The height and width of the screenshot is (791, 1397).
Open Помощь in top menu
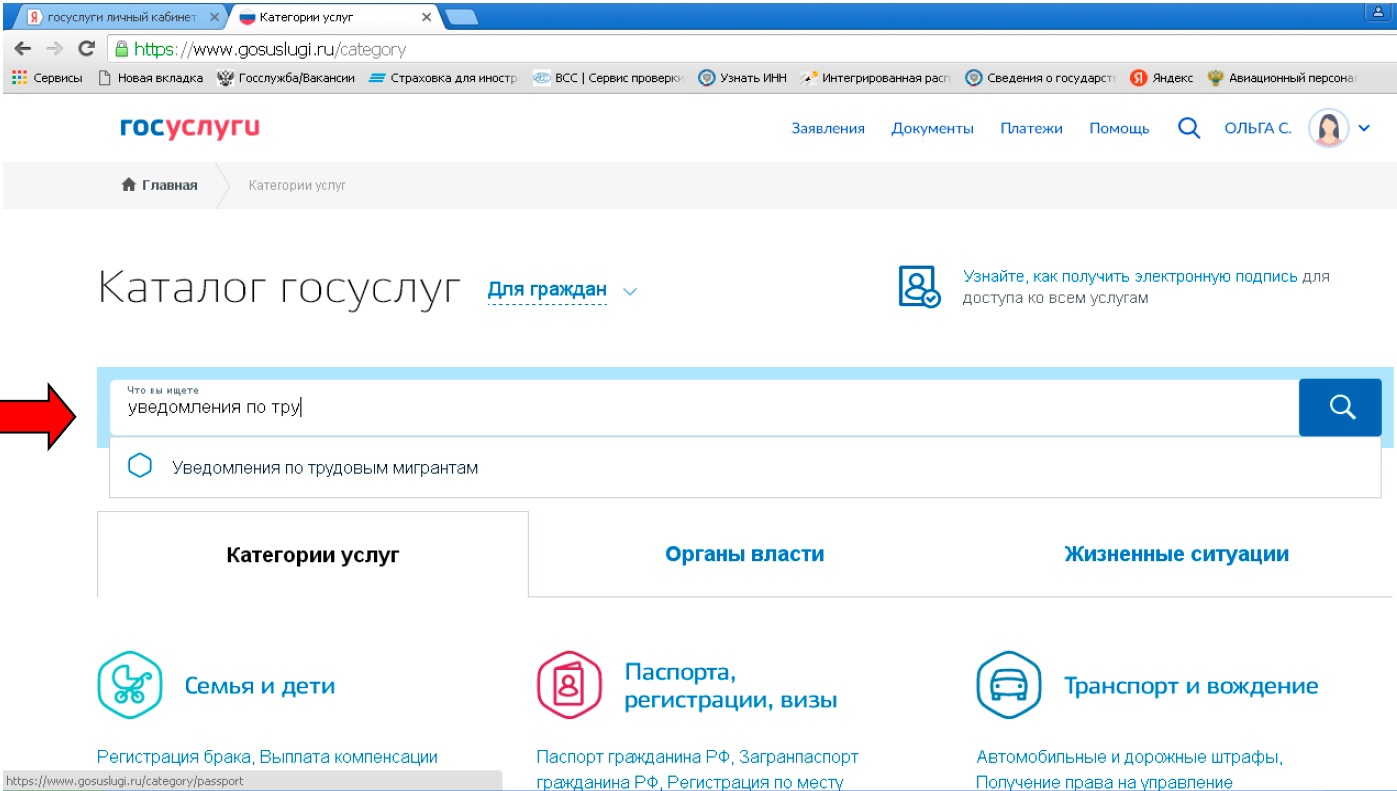[1119, 128]
